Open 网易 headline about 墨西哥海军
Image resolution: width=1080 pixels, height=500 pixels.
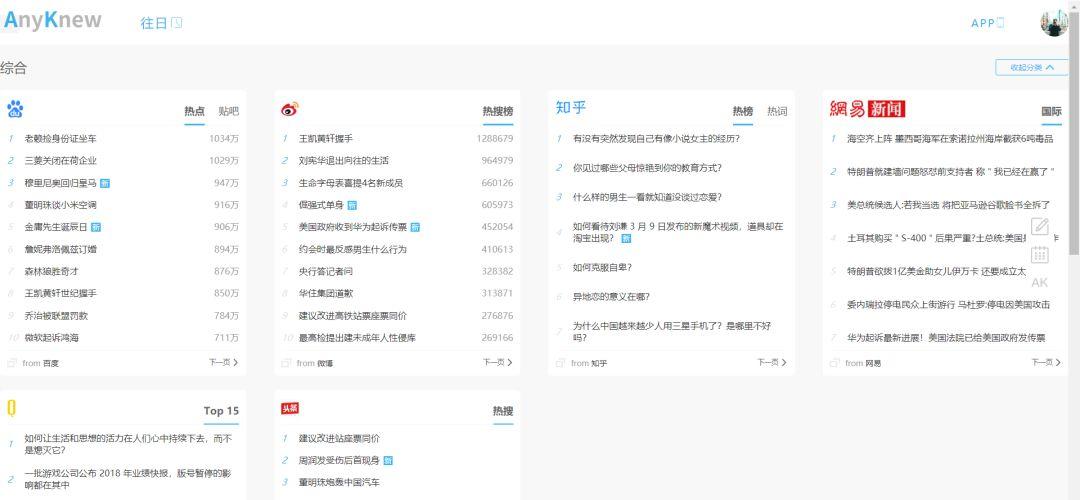(950, 139)
